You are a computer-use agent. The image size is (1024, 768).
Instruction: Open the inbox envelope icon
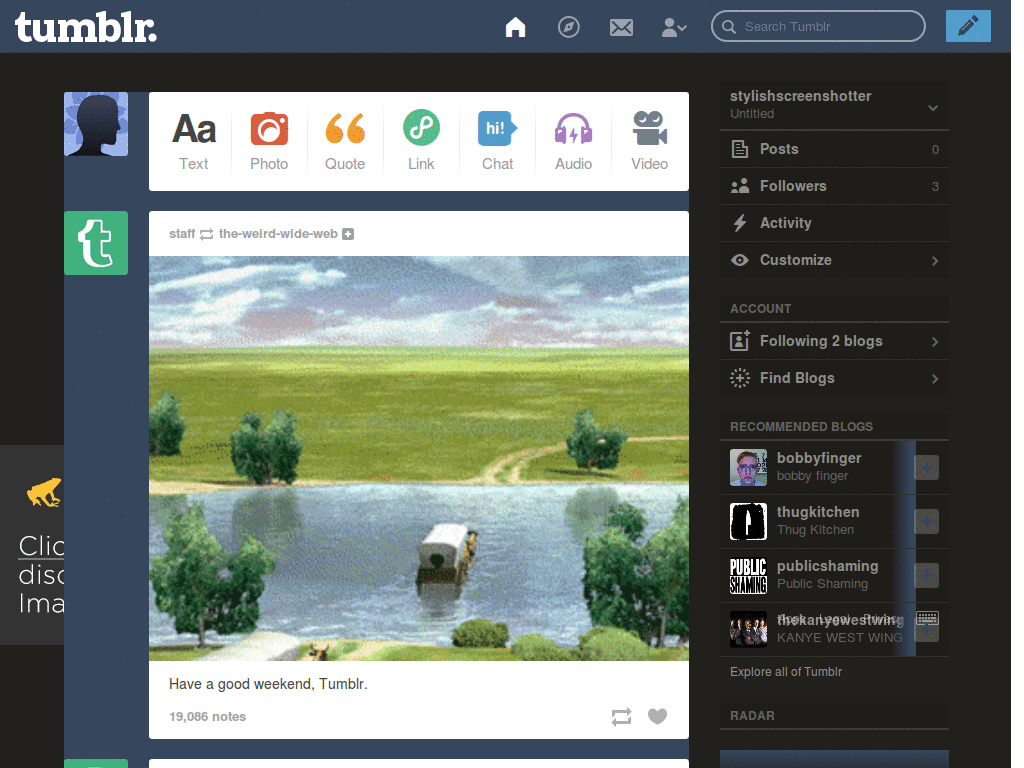(621, 27)
